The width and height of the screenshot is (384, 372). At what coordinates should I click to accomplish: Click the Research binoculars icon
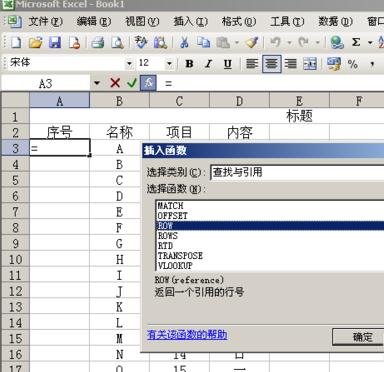coord(160,43)
